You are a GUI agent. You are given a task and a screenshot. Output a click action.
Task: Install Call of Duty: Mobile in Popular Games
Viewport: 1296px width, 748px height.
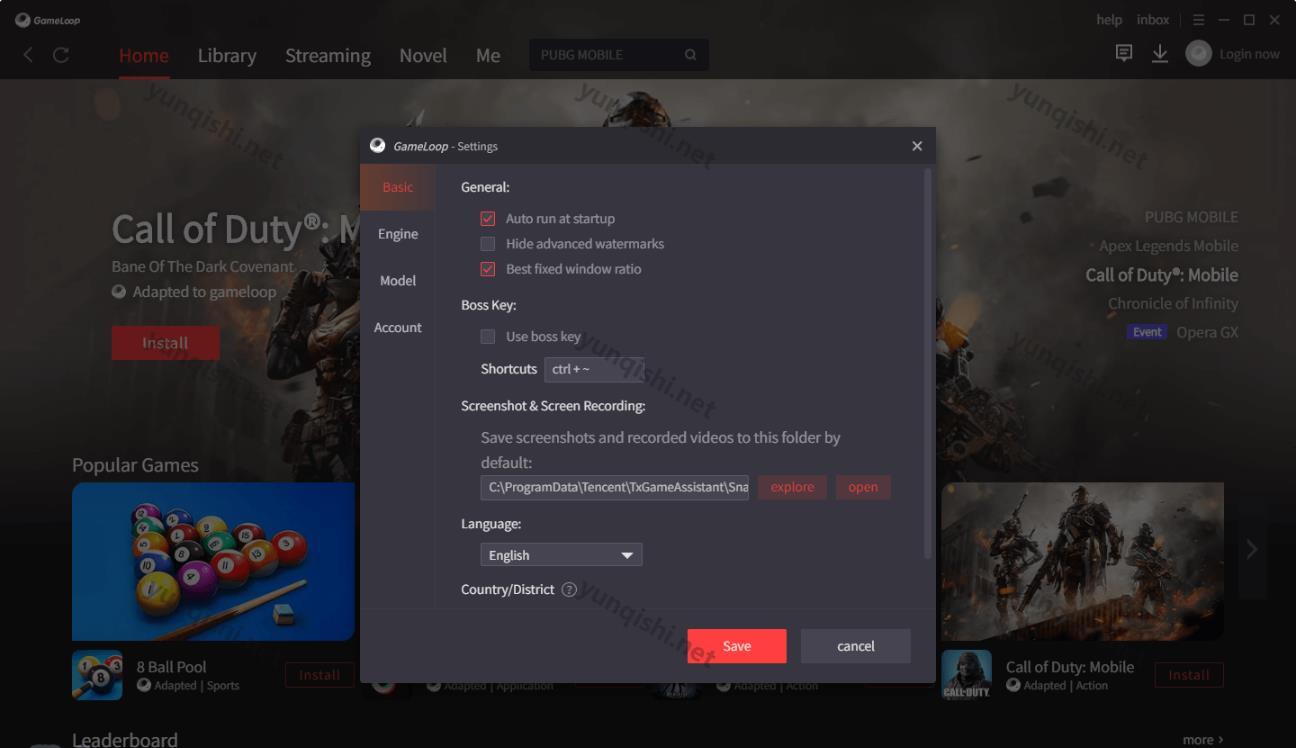(1189, 675)
